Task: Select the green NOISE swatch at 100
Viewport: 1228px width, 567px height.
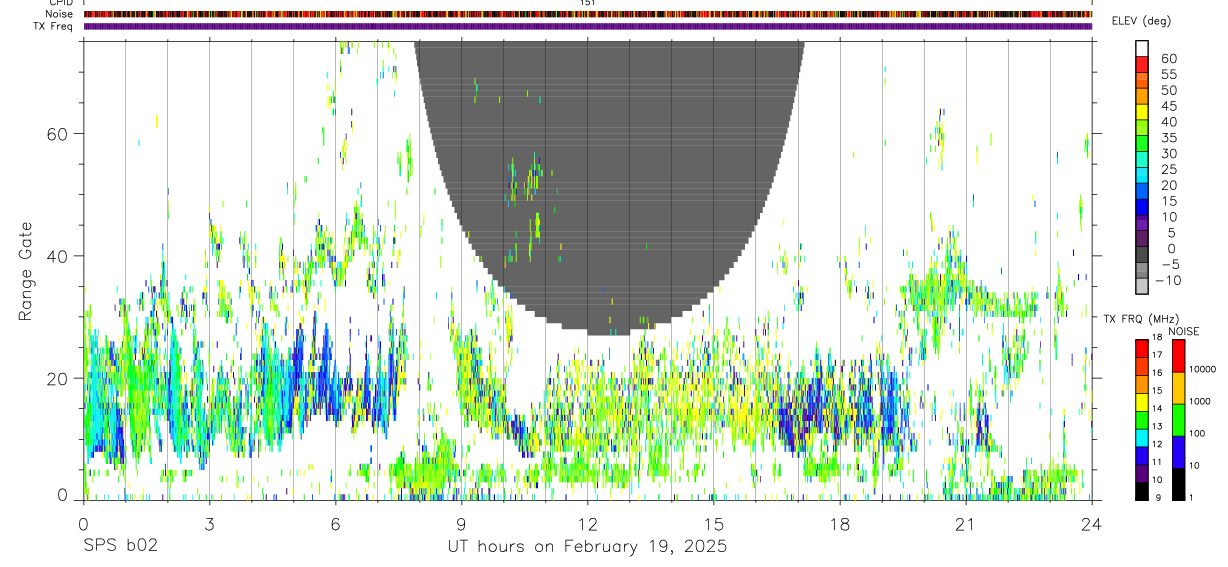Action: tap(1178, 420)
